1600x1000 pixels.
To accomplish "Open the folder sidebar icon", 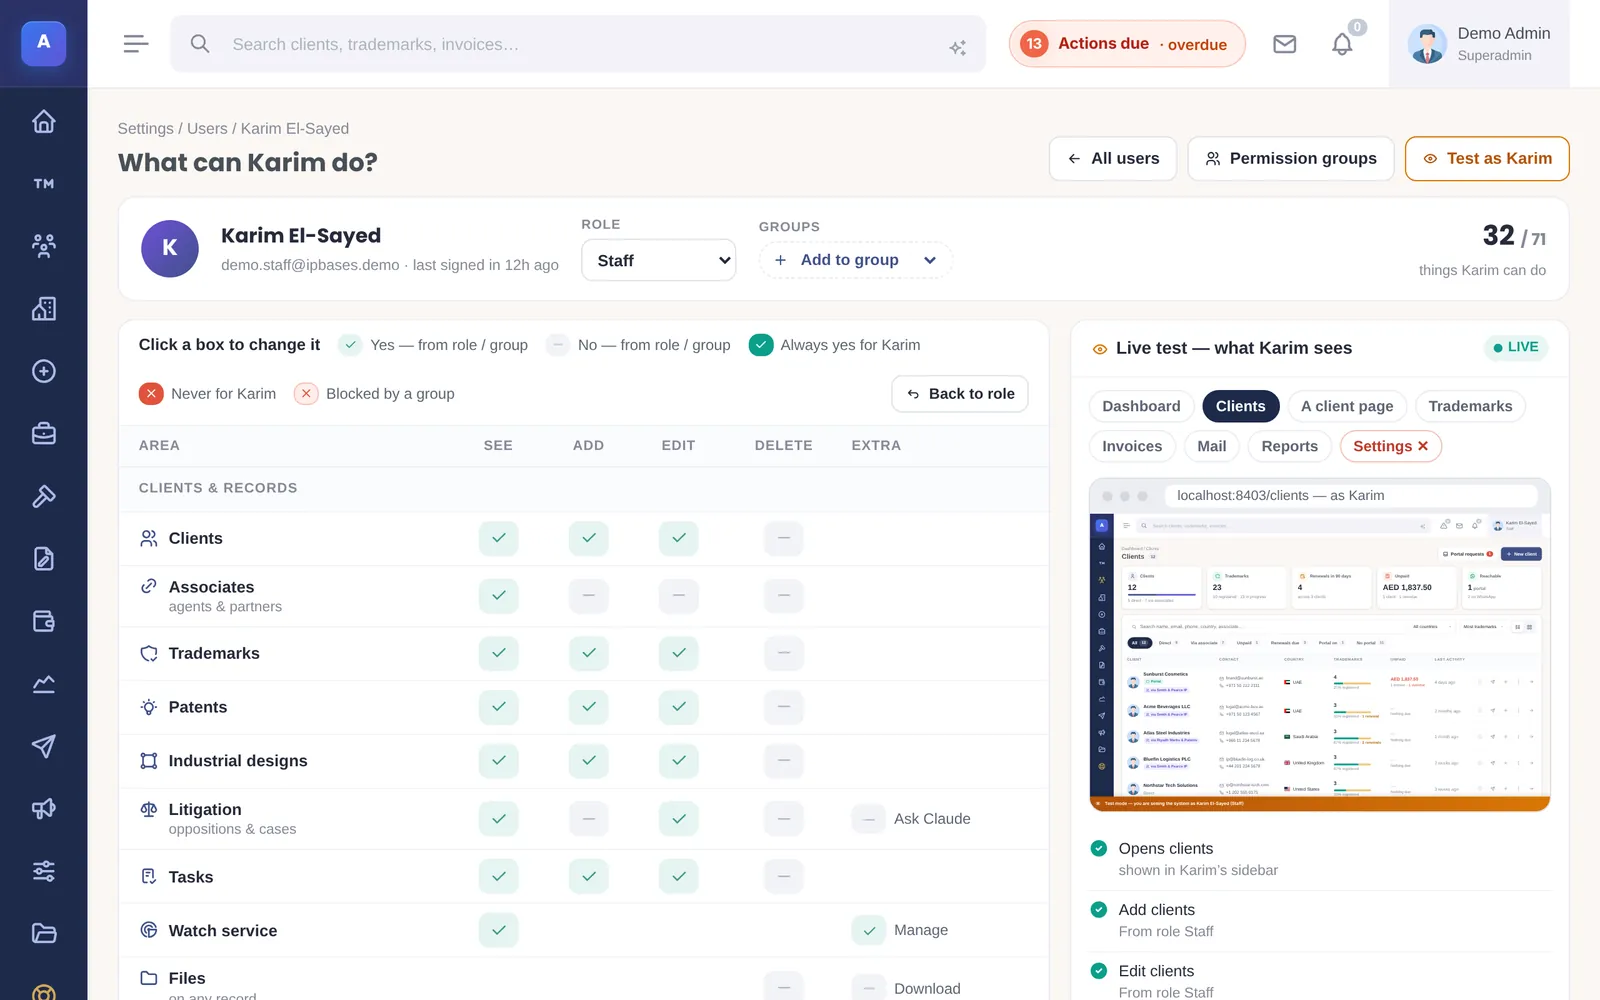I will (43, 934).
